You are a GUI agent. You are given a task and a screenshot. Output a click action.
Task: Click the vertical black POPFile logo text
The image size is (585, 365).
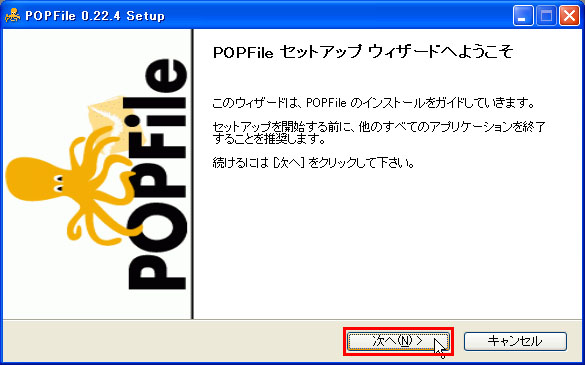[x=157, y=175]
